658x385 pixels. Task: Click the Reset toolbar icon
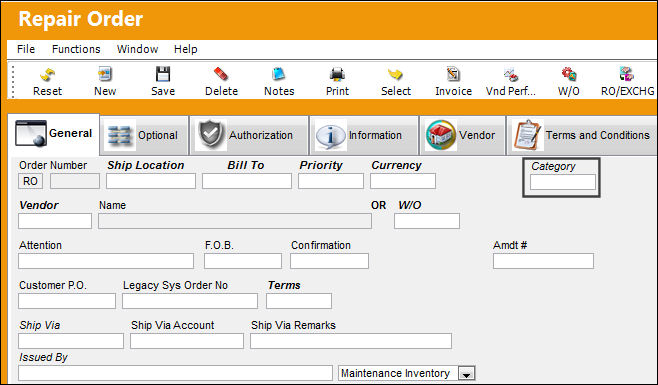pyautogui.click(x=47, y=75)
